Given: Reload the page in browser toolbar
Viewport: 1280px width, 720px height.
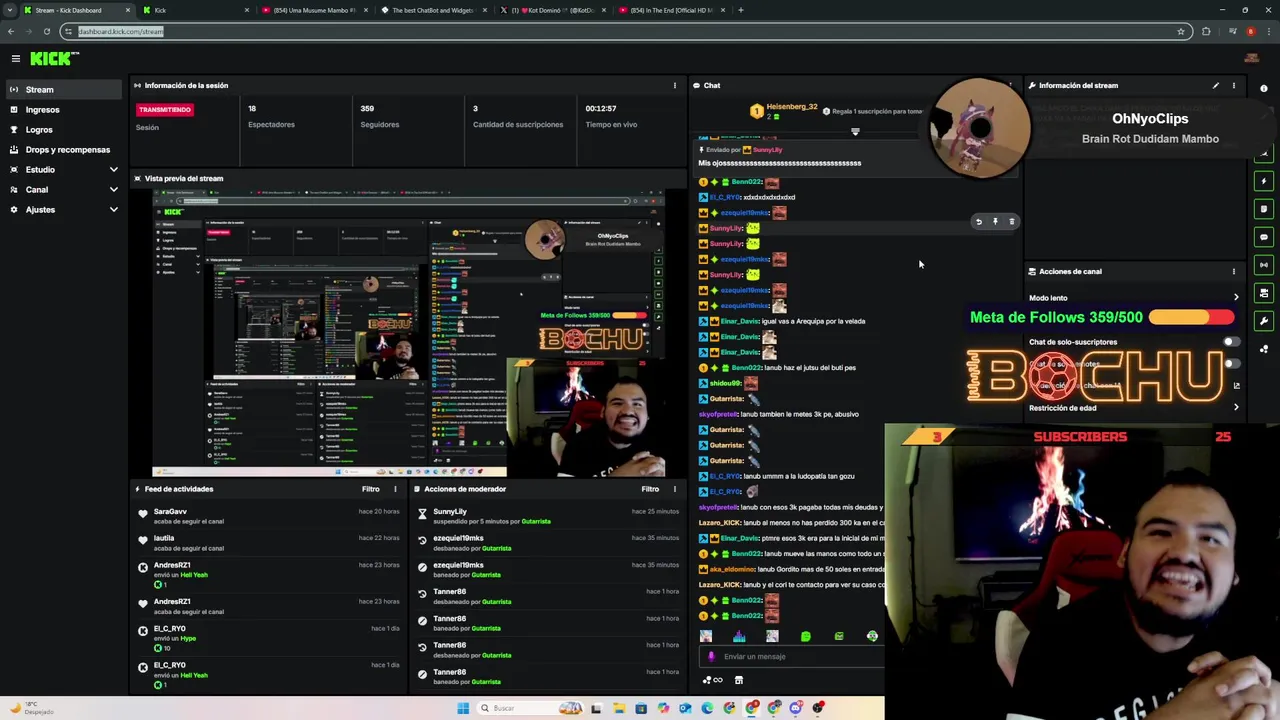Looking at the screenshot, I should (47, 31).
